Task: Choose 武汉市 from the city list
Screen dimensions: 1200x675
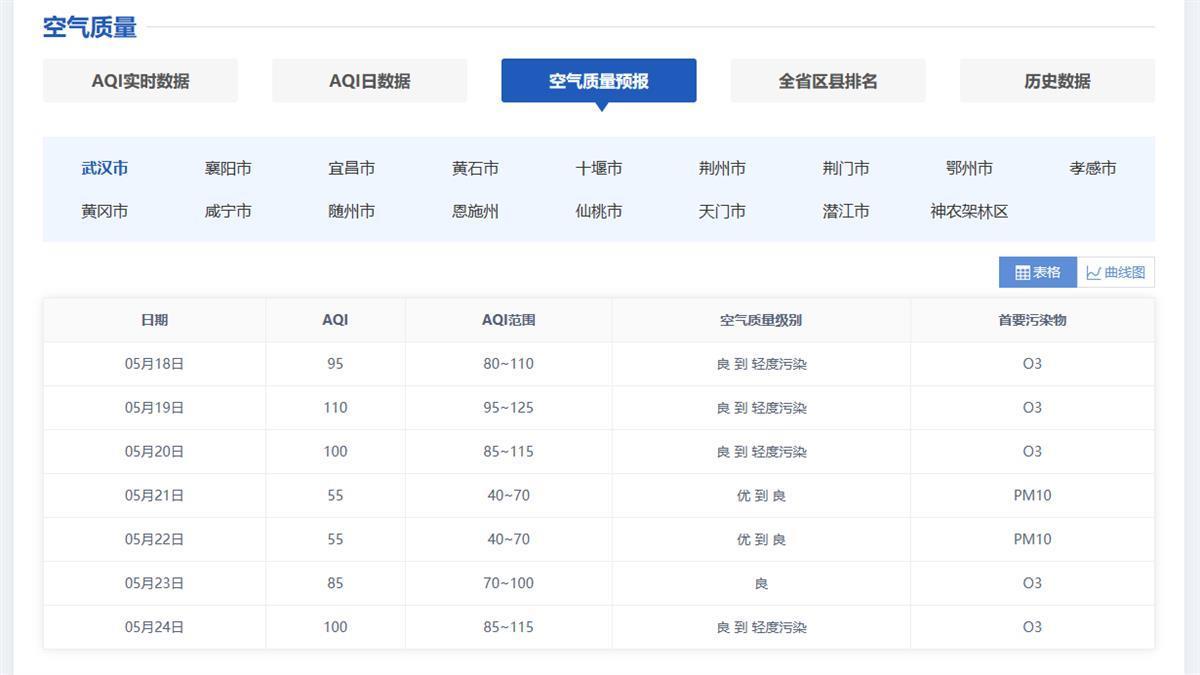Action: (105, 168)
